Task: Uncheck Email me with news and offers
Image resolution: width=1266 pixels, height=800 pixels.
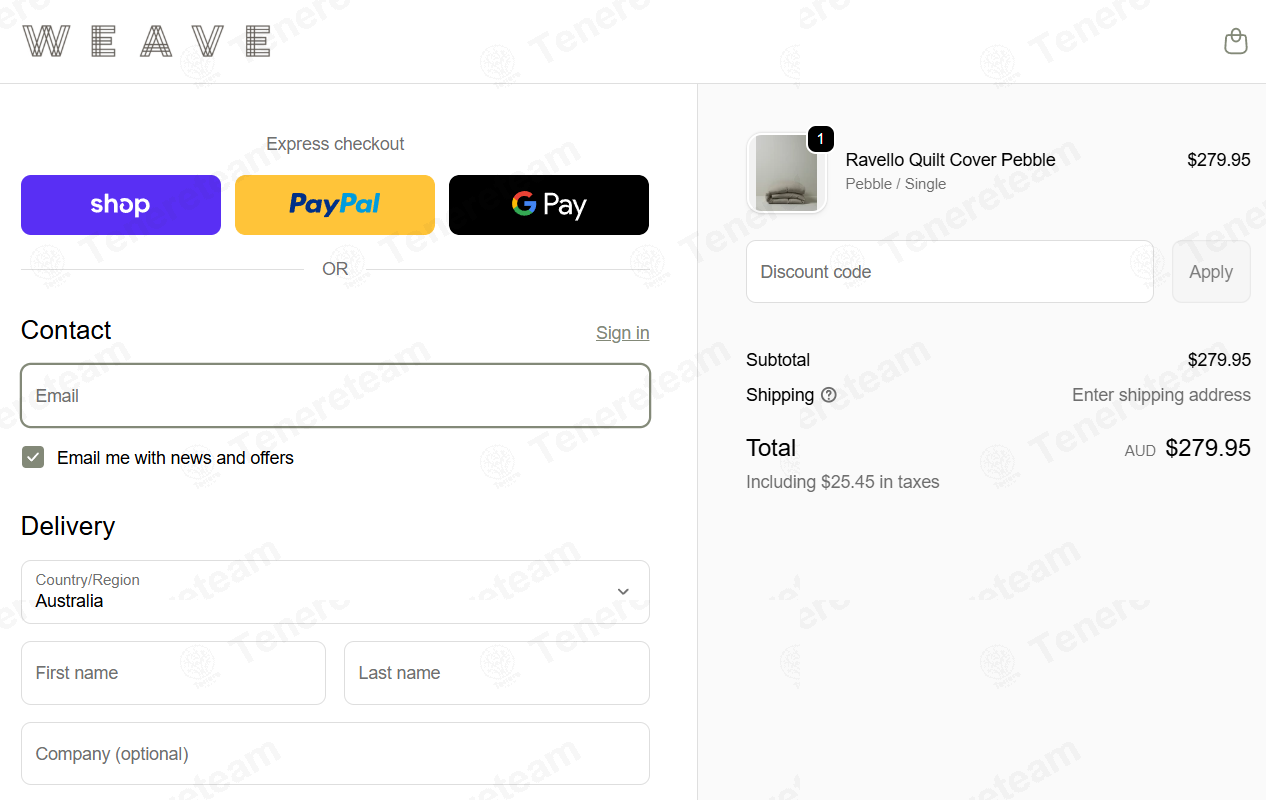Action: tap(33, 458)
